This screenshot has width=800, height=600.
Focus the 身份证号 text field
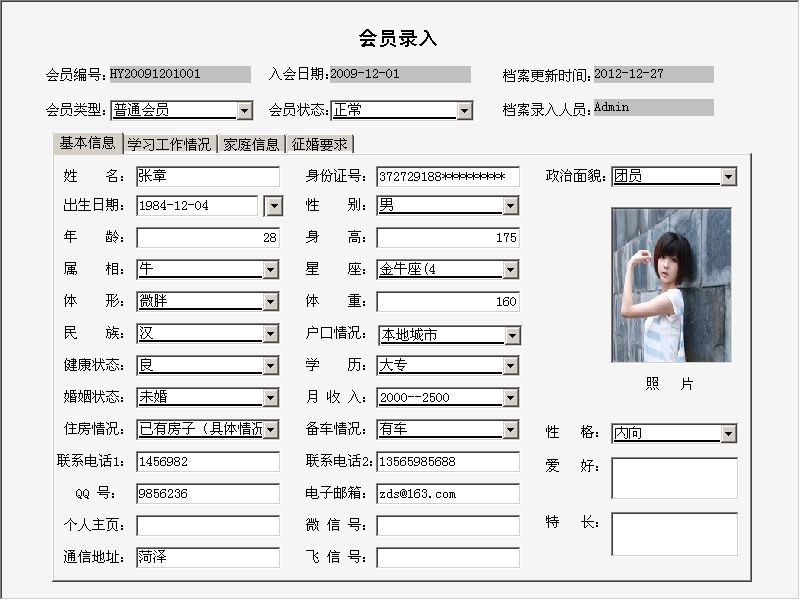point(448,177)
